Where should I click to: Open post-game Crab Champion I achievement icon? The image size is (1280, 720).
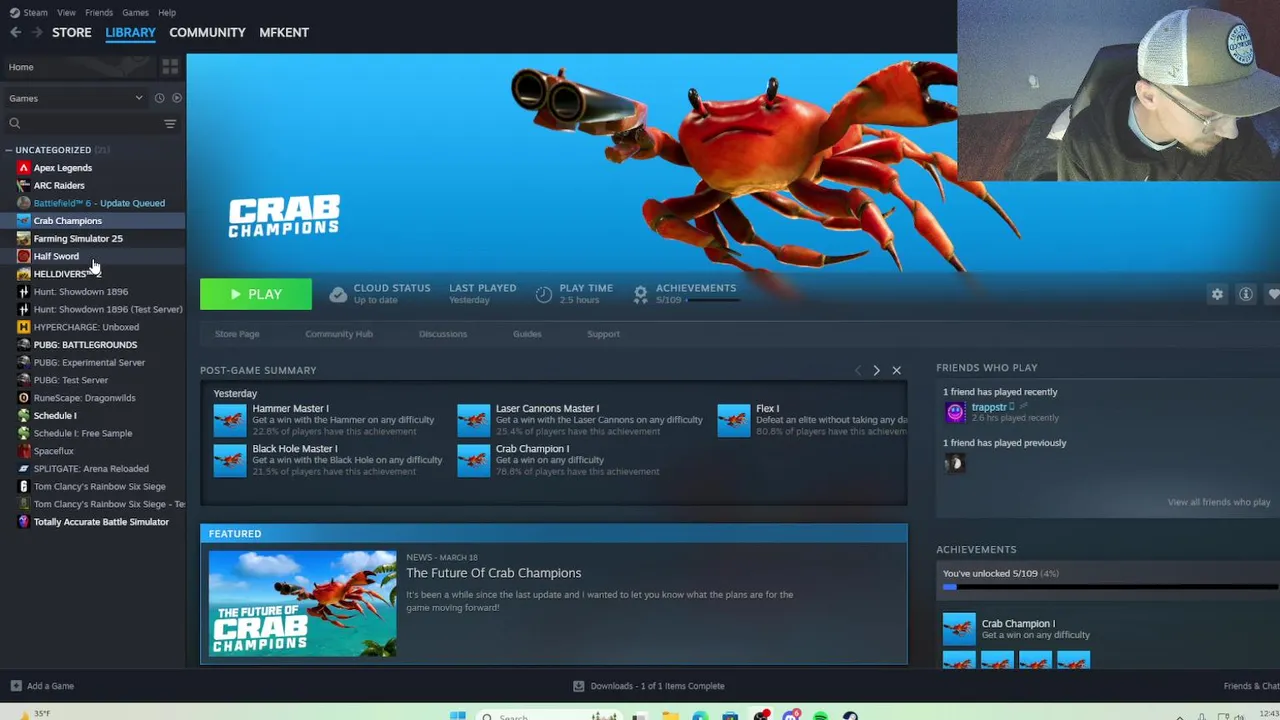point(473,460)
